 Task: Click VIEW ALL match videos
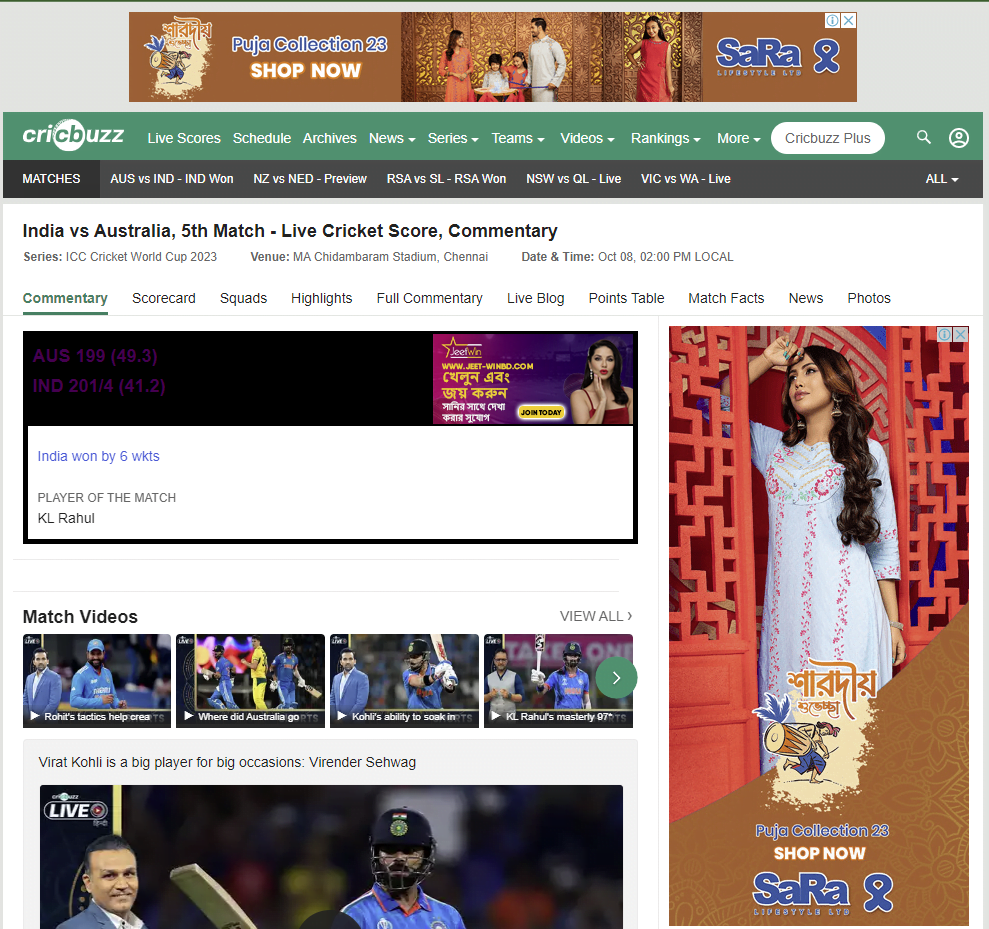[x=595, y=616]
